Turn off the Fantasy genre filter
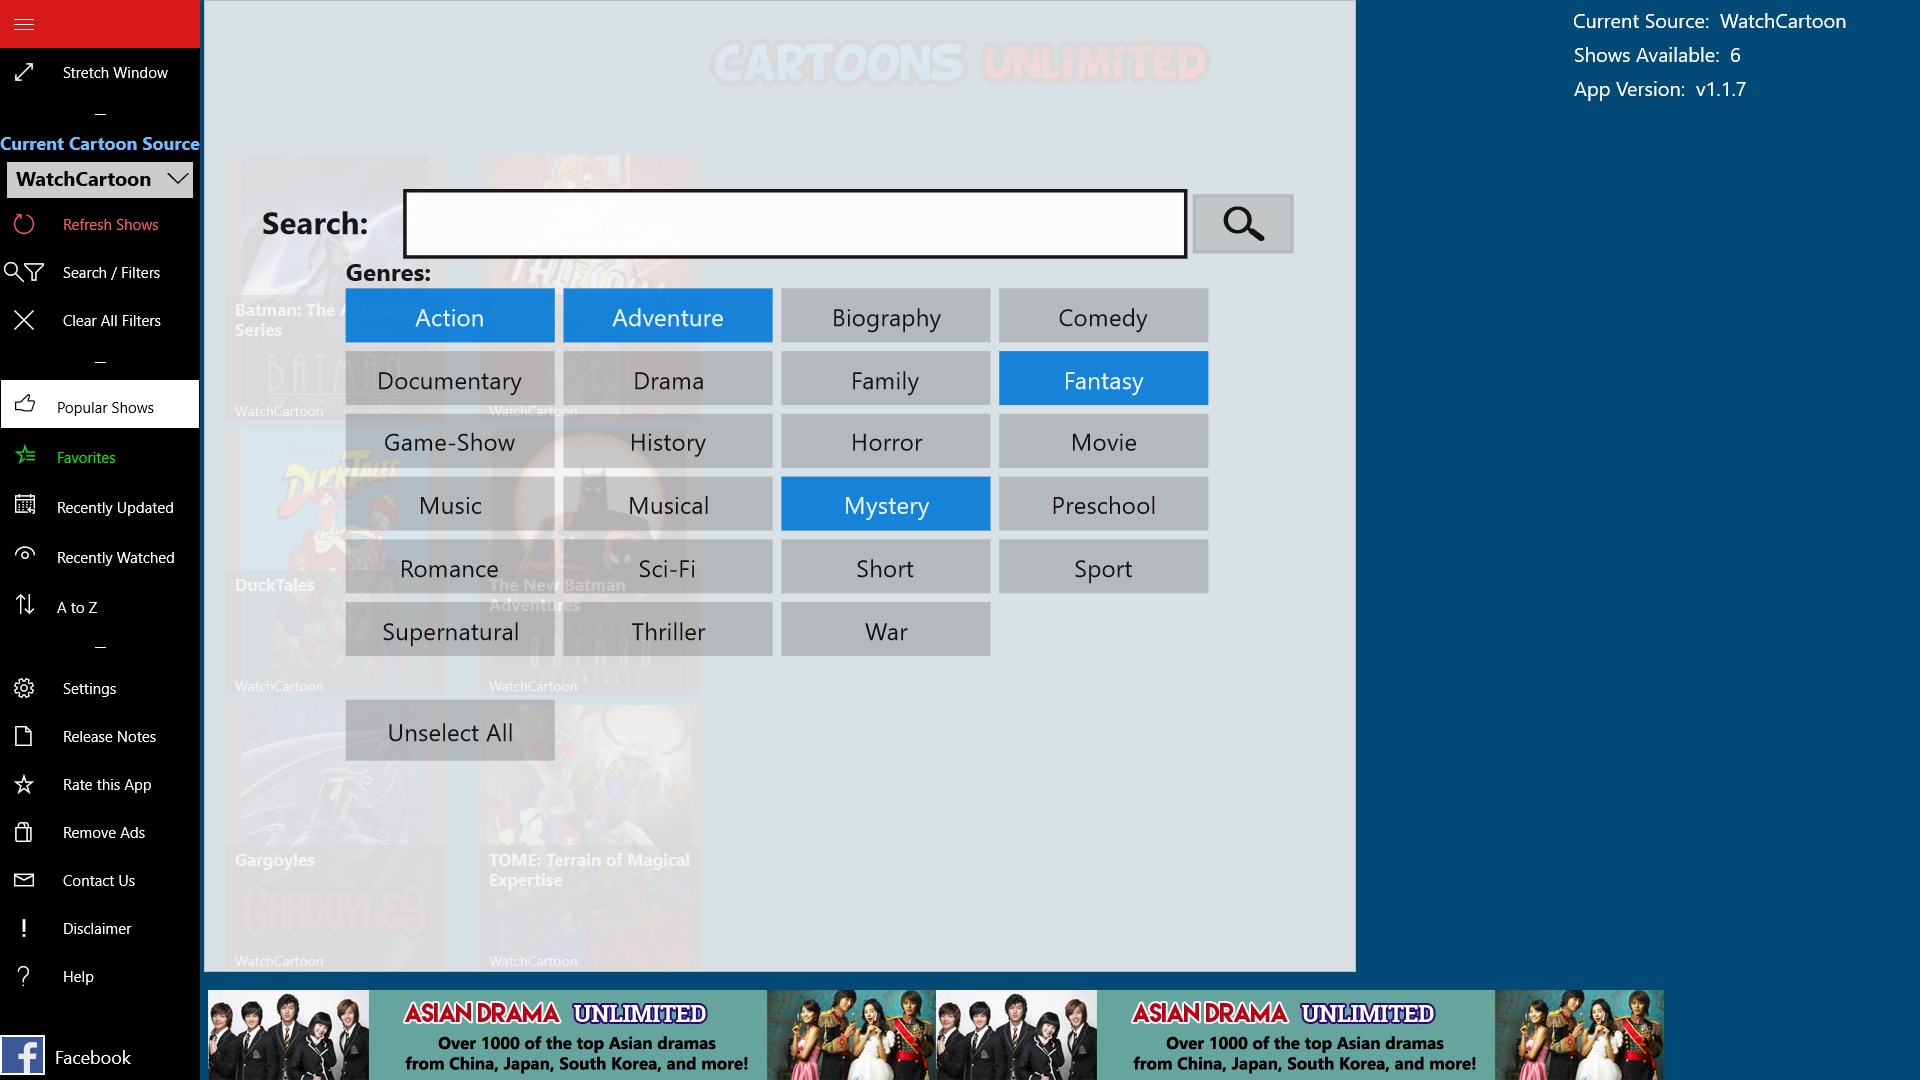This screenshot has height=1080, width=1920. tap(1102, 380)
